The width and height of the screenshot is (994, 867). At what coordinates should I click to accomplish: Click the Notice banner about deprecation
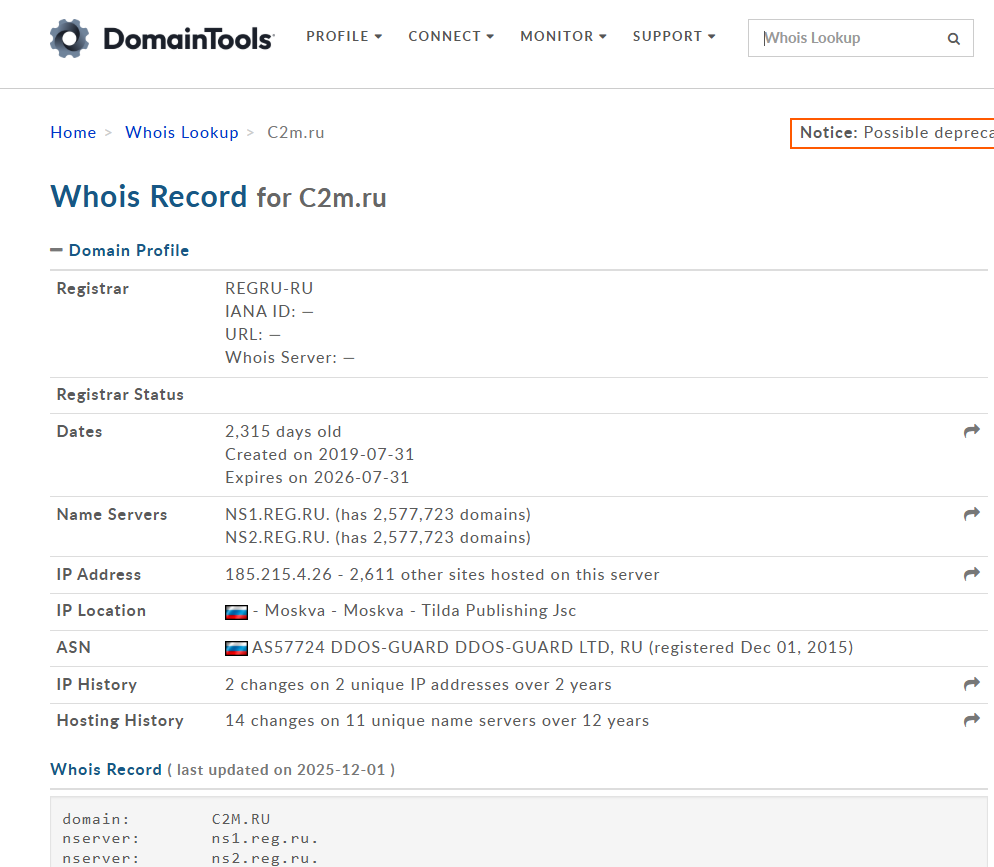tap(895, 133)
